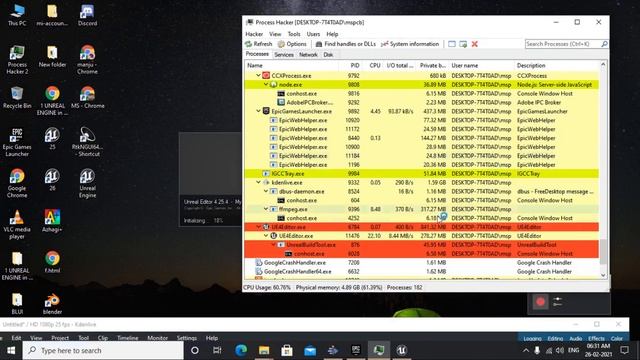
Task: Switch to the Services tab
Action: pos(284,54)
